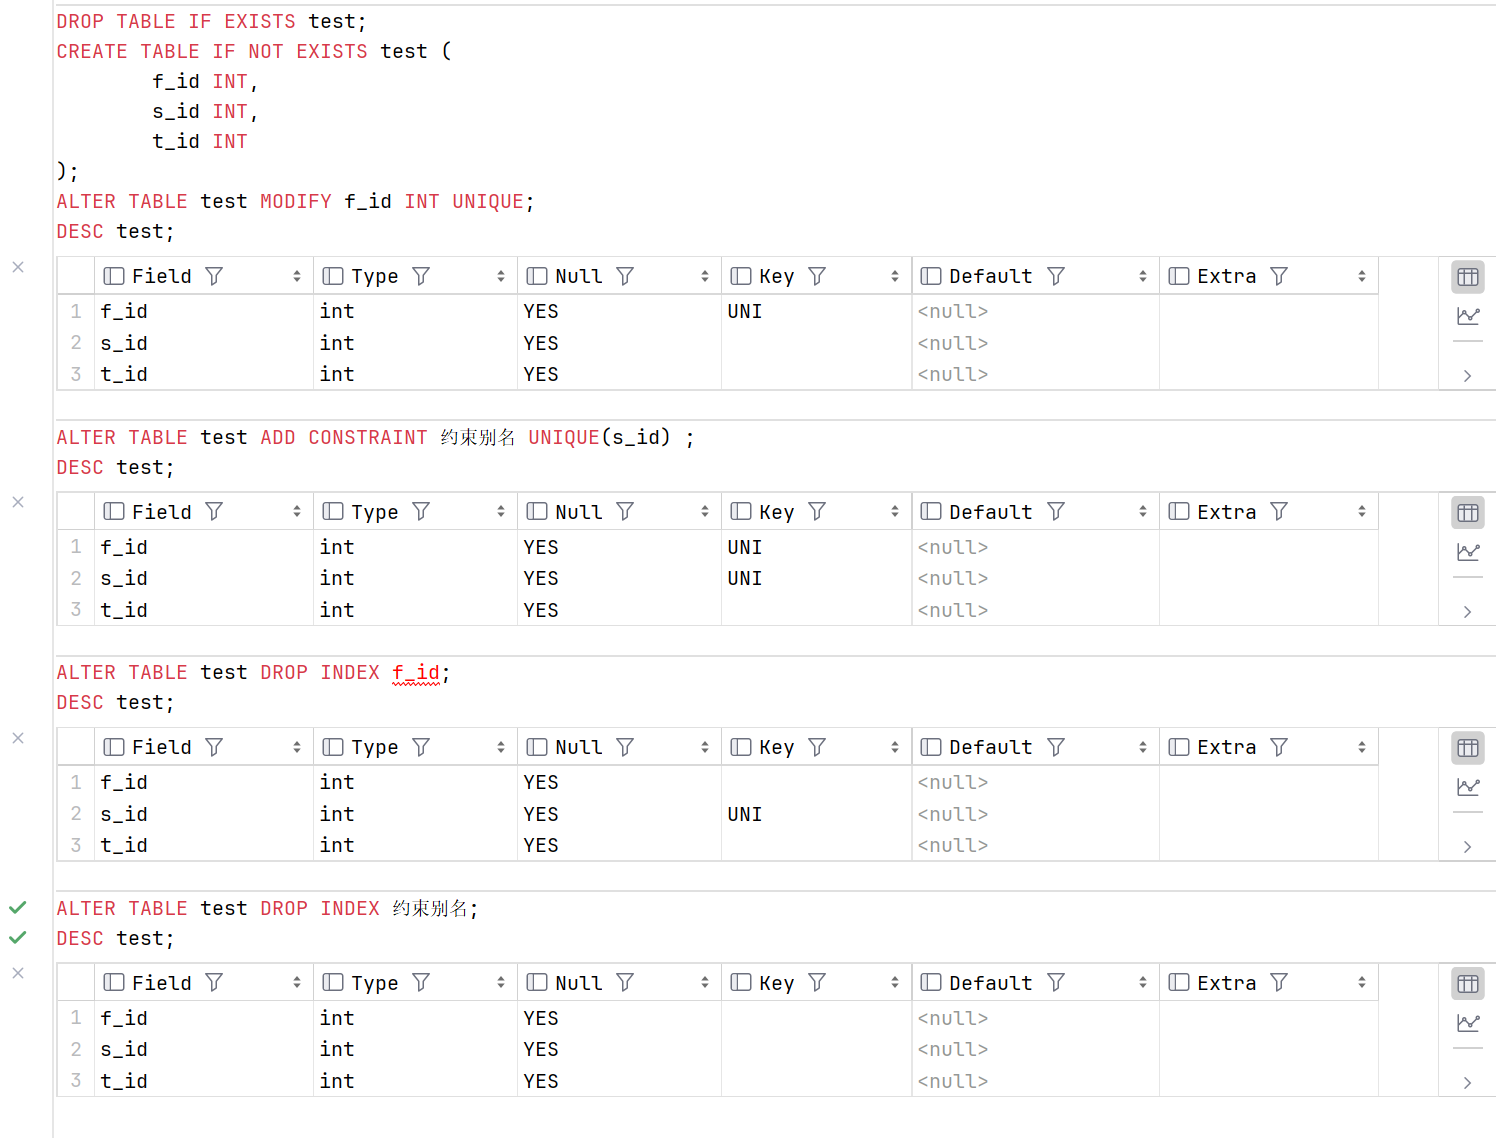Screen dimensions: 1496x1138
Task: Filter the Field column in second table
Action: click(x=214, y=512)
